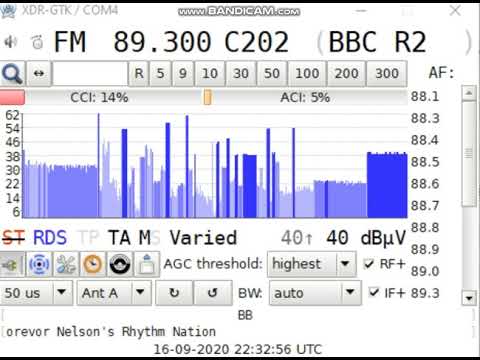Click the 89.300 frequency display
The image size is (480, 360).
162,42
